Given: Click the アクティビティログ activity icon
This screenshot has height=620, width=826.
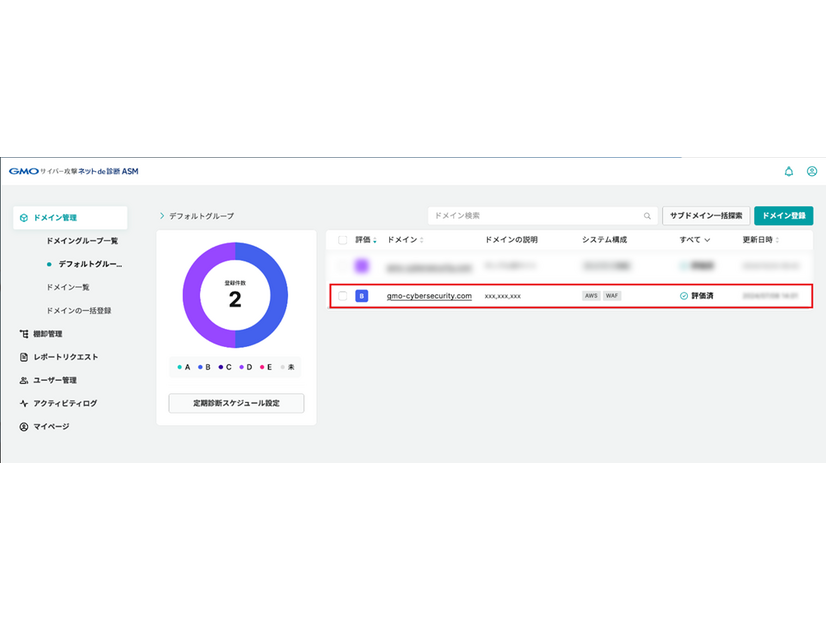Looking at the screenshot, I should click(23, 403).
